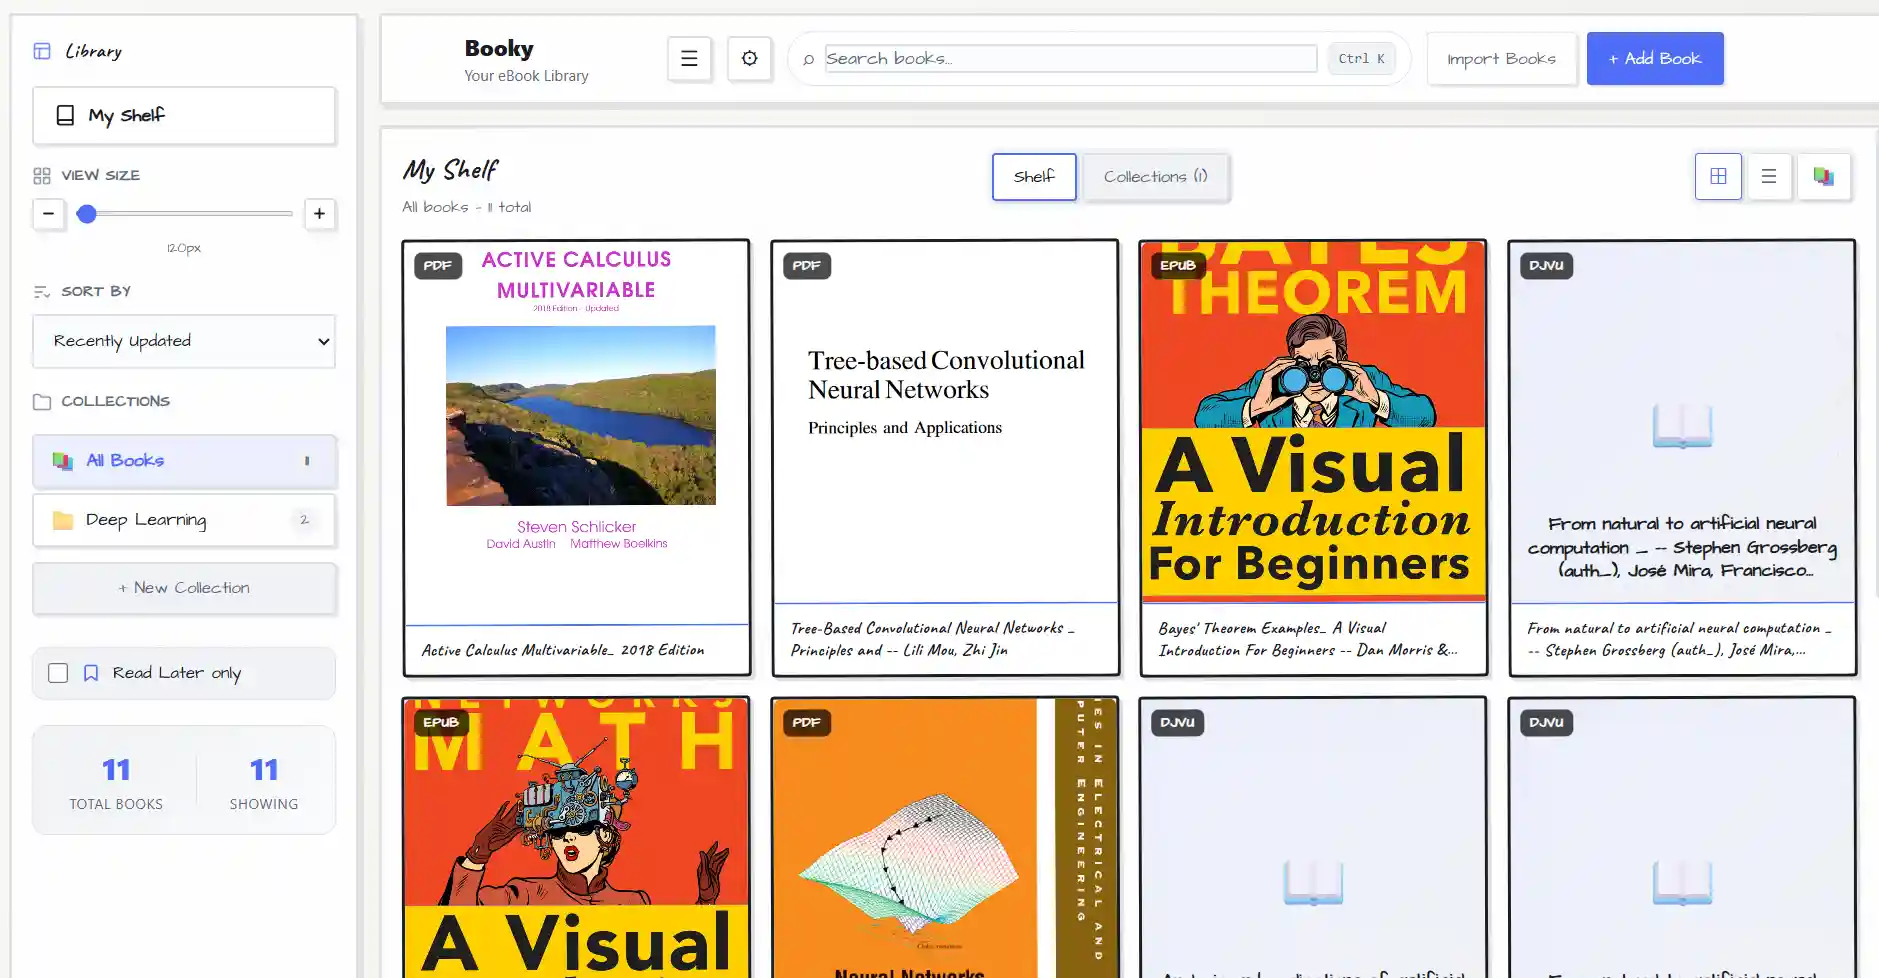Click the My Shelf book icon
The image size is (1879, 978).
[x=65, y=115]
